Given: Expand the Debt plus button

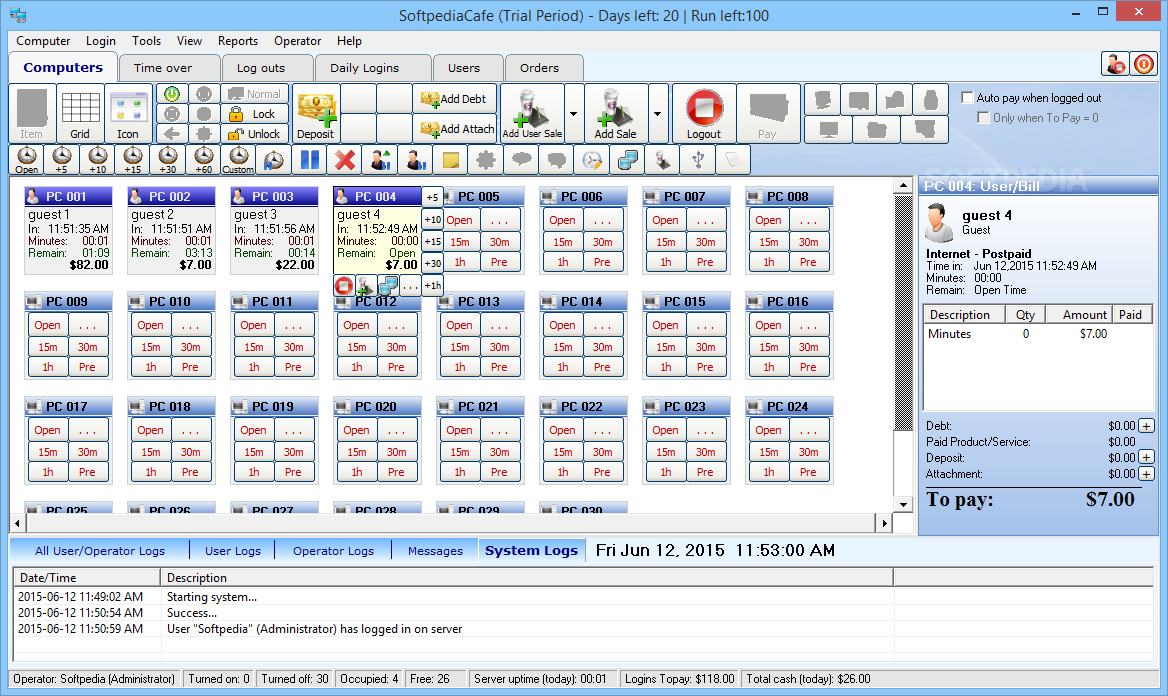Looking at the screenshot, I should [x=1146, y=426].
